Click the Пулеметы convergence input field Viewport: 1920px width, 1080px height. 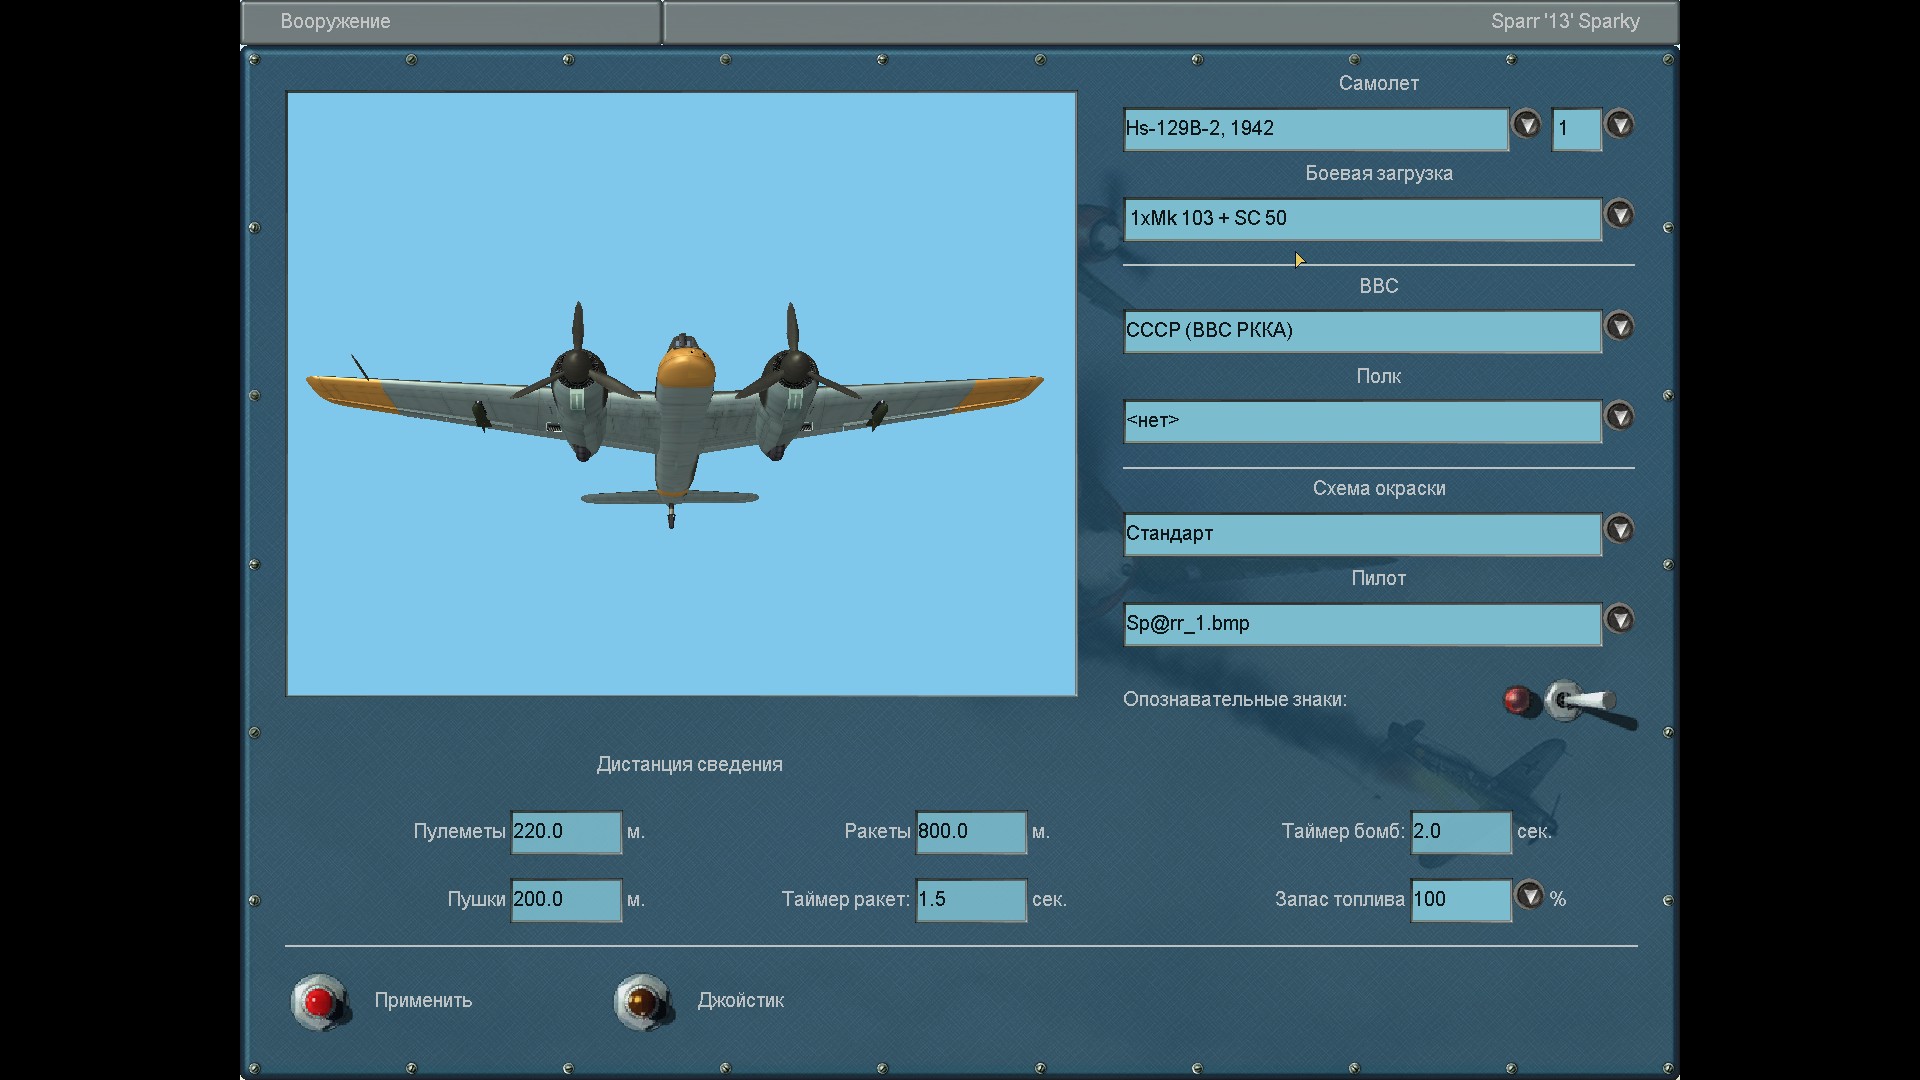(x=566, y=832)
